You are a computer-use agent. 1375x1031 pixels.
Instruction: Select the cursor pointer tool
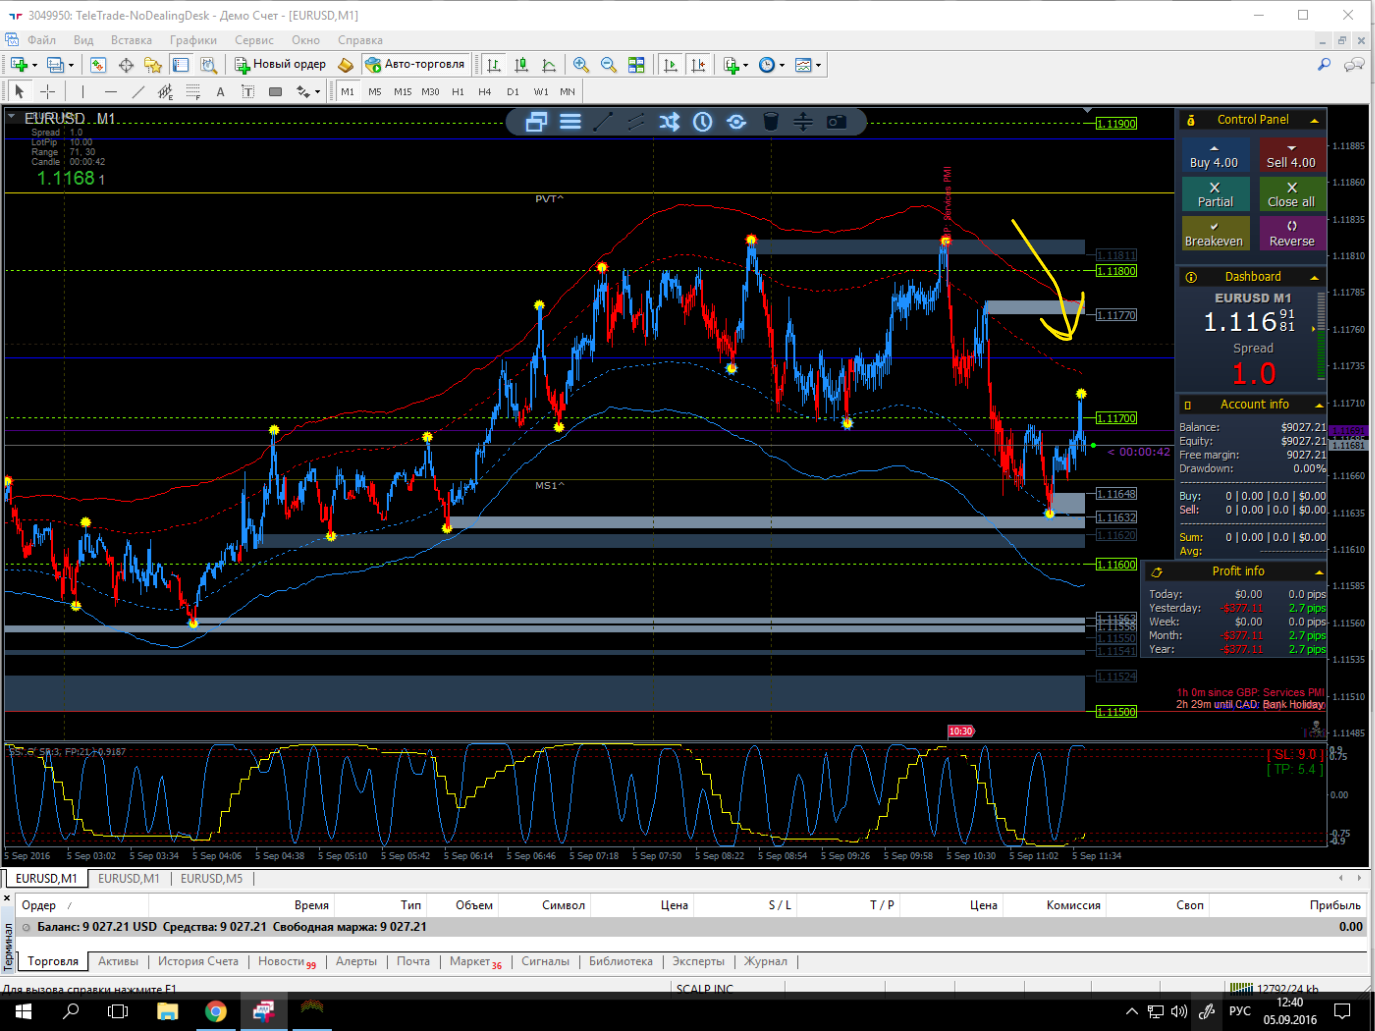click(19, 92)
